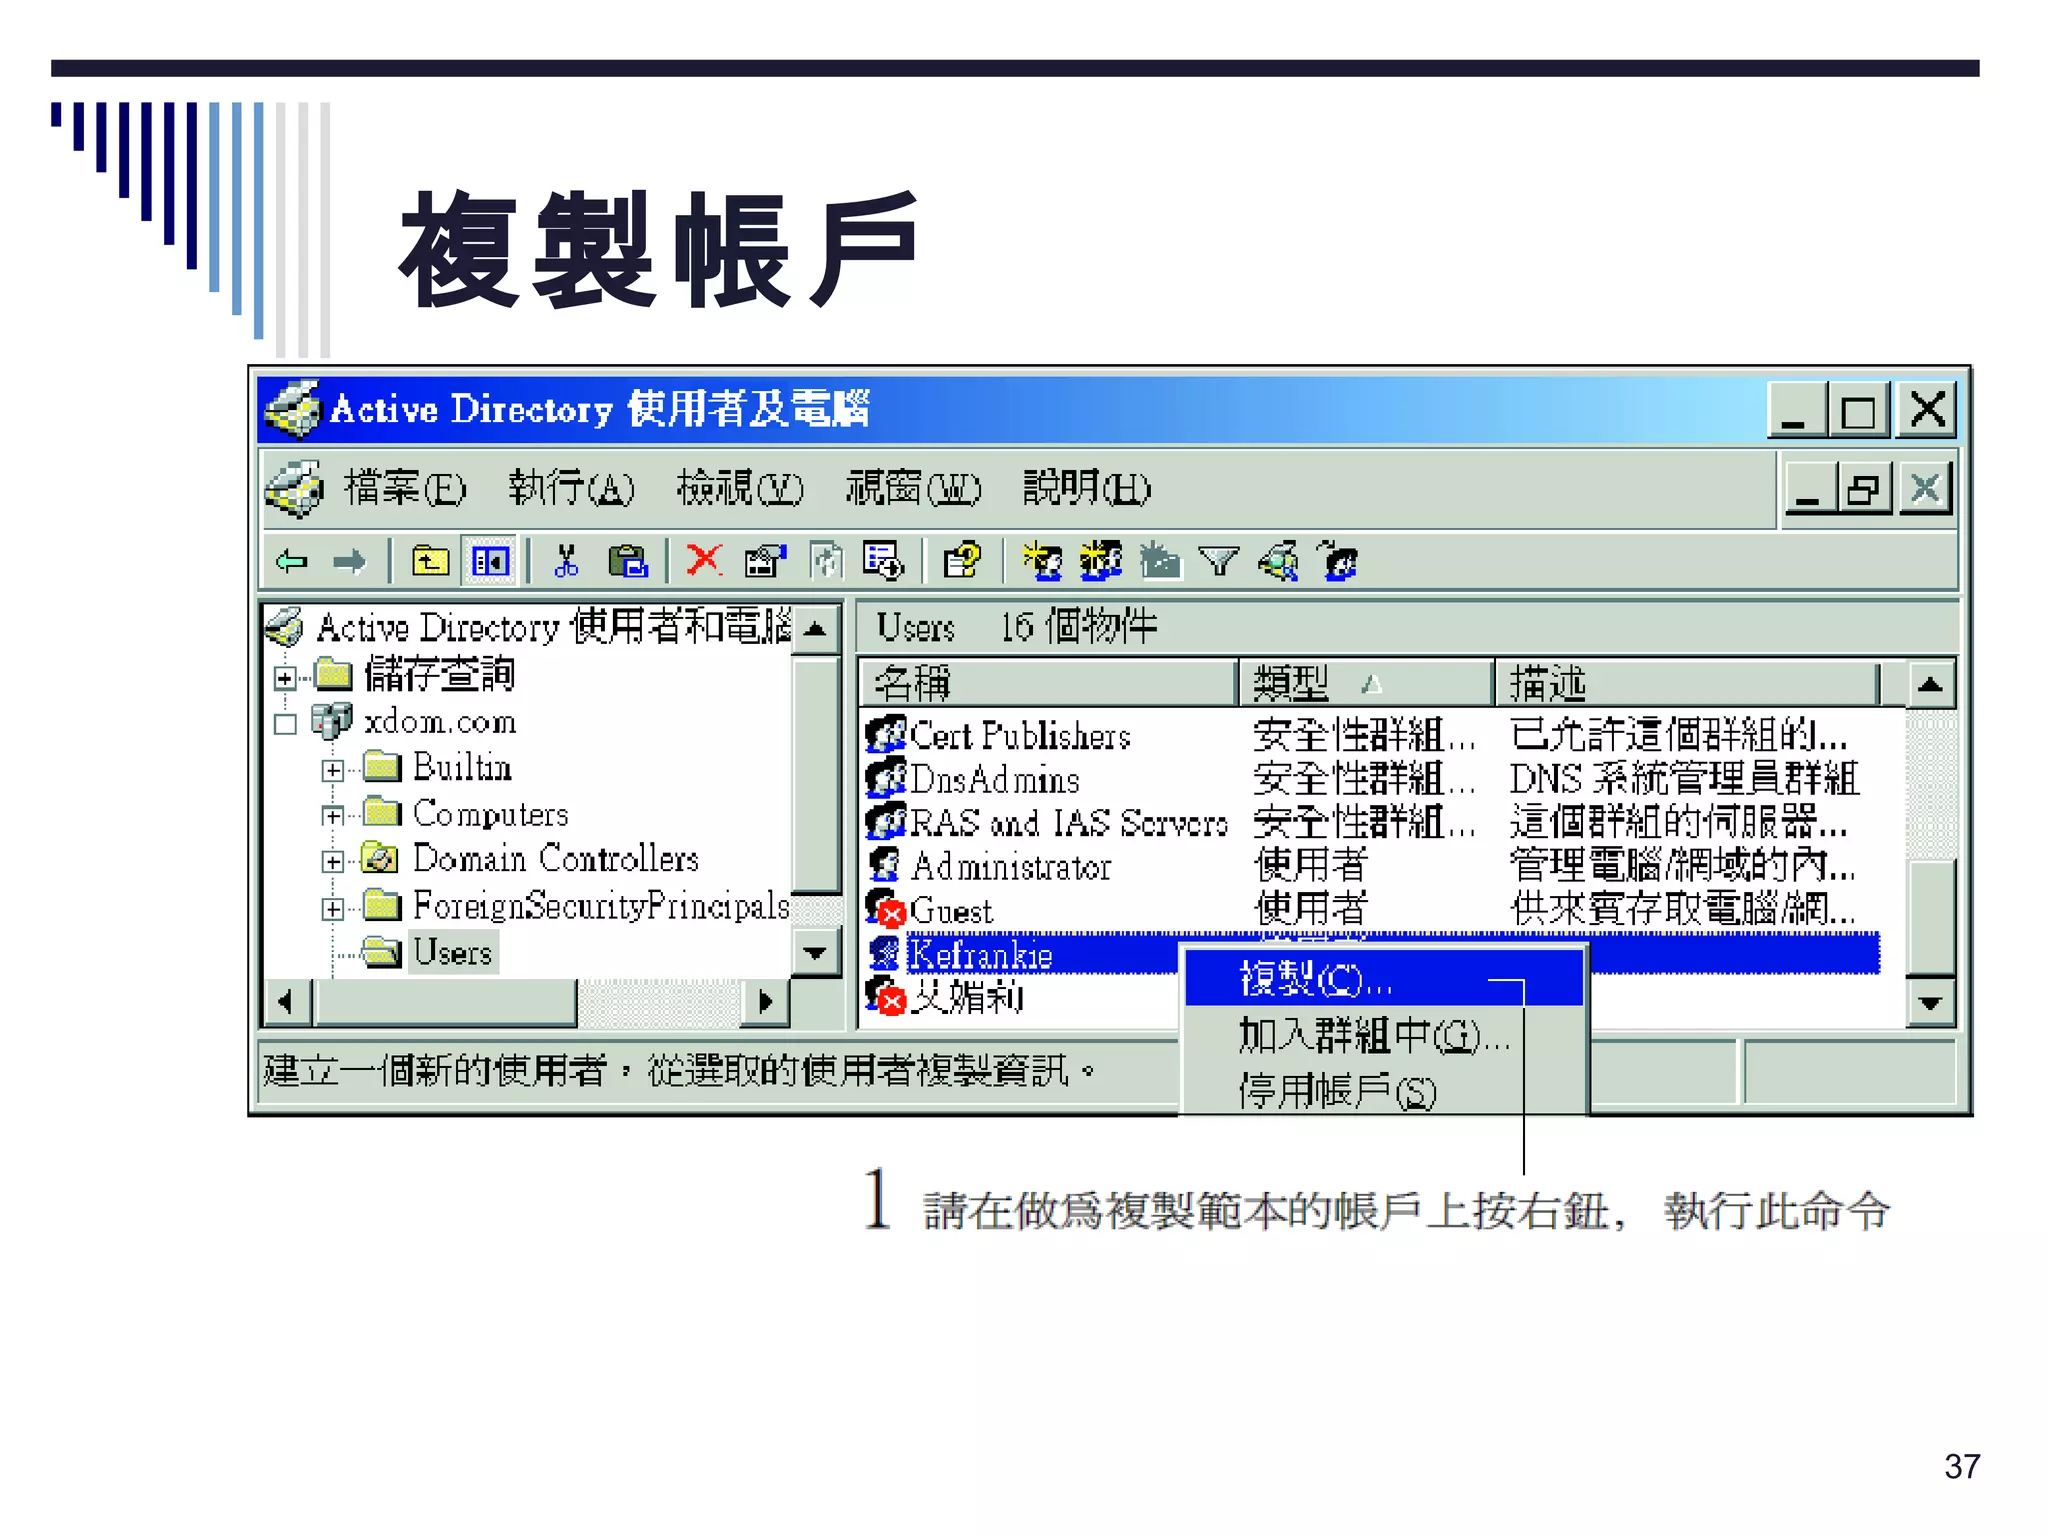Image resolution: width=2048 pixels, height=1536 pixels.
Task: Click the tree horizontal scrollbar thumb
Action: point(446,1002)
